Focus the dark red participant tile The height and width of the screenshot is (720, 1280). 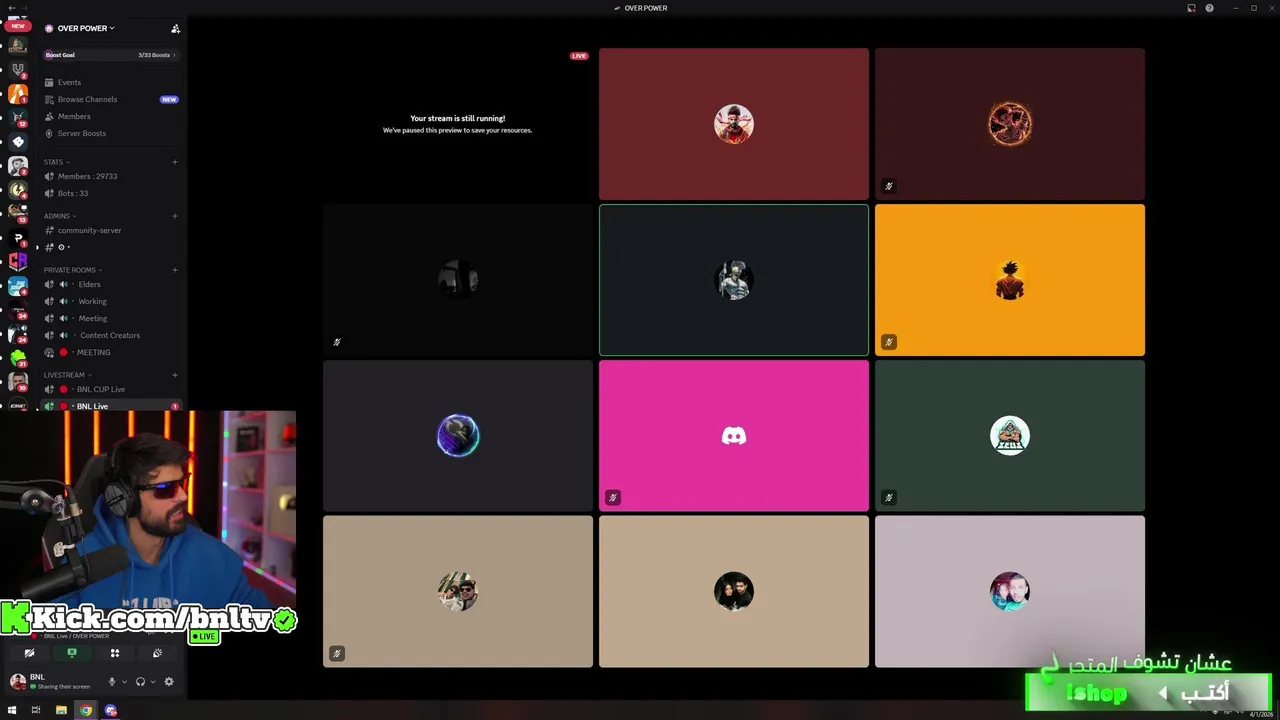click(x=734, y=124)
